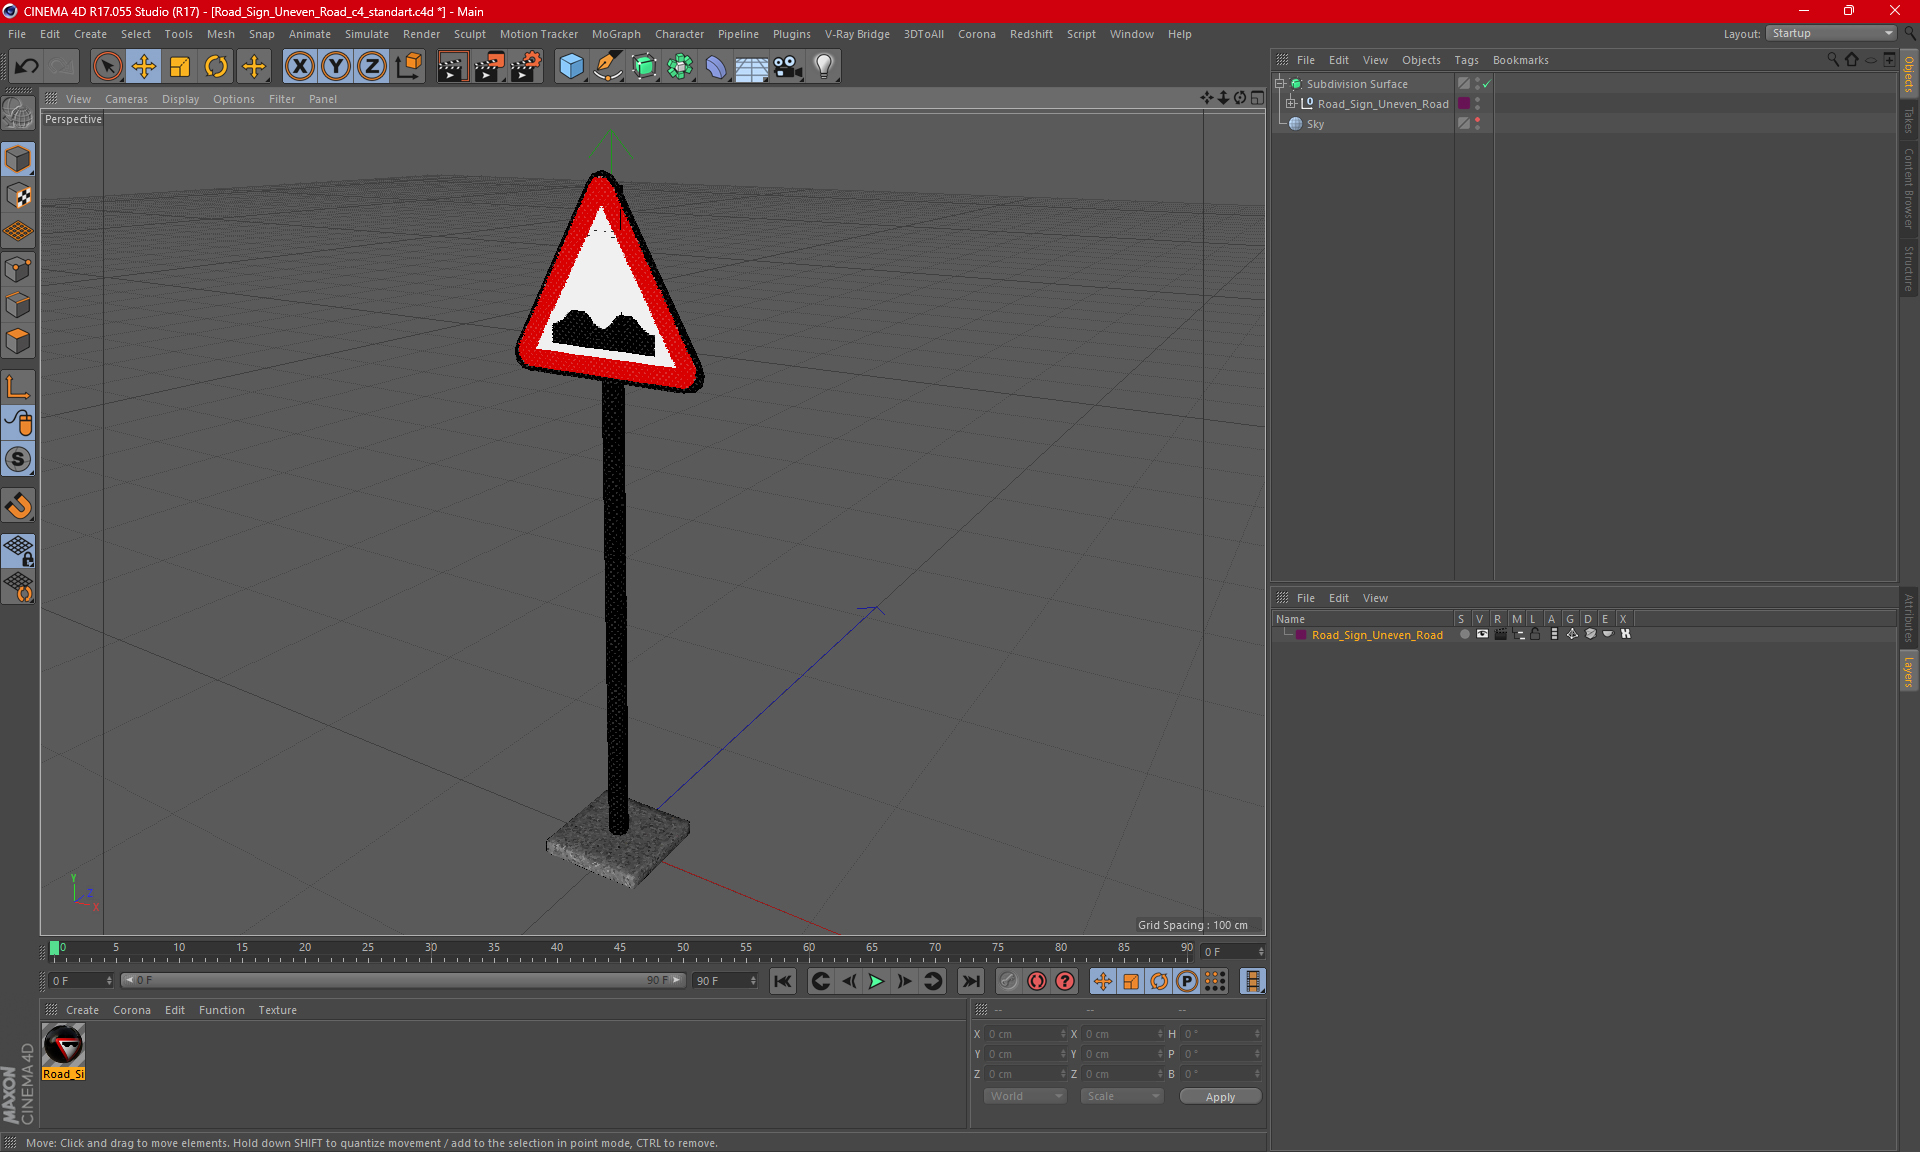Go to end of animation

tap(970, 981)
